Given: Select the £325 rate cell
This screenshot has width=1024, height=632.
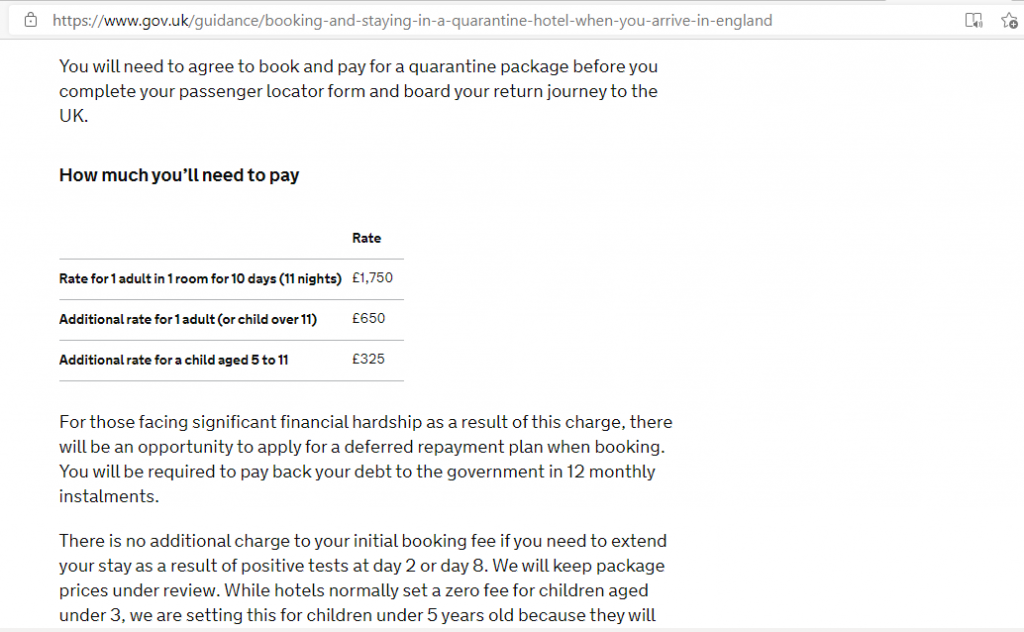Looking at the screenshot, I should pos(368,359).
